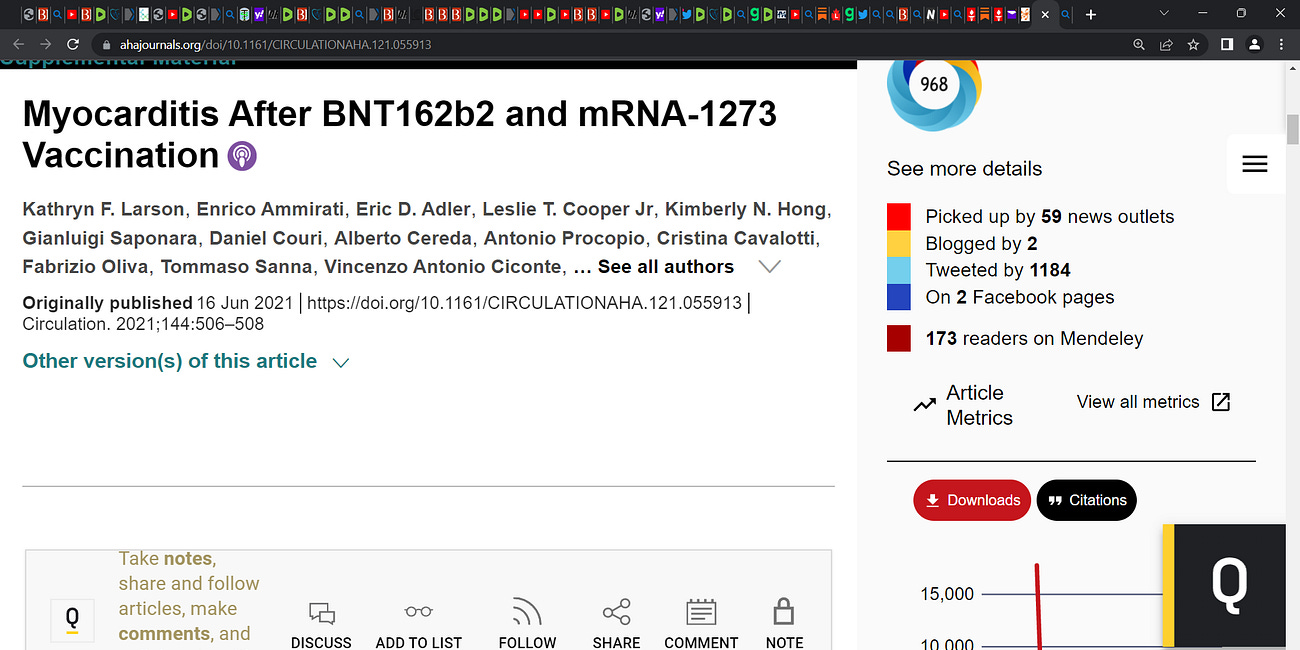Click the red news outlets color swatch

click(899, 217)
